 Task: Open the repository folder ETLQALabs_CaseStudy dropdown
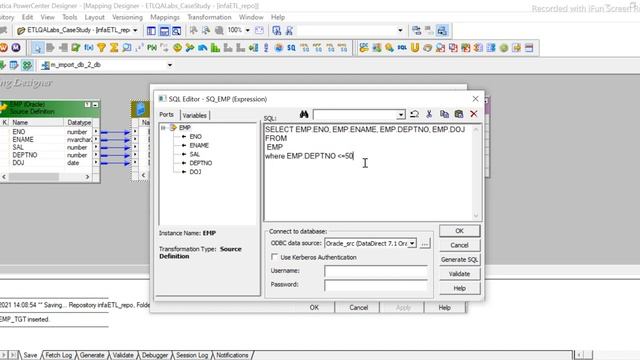tap(135, 31)
